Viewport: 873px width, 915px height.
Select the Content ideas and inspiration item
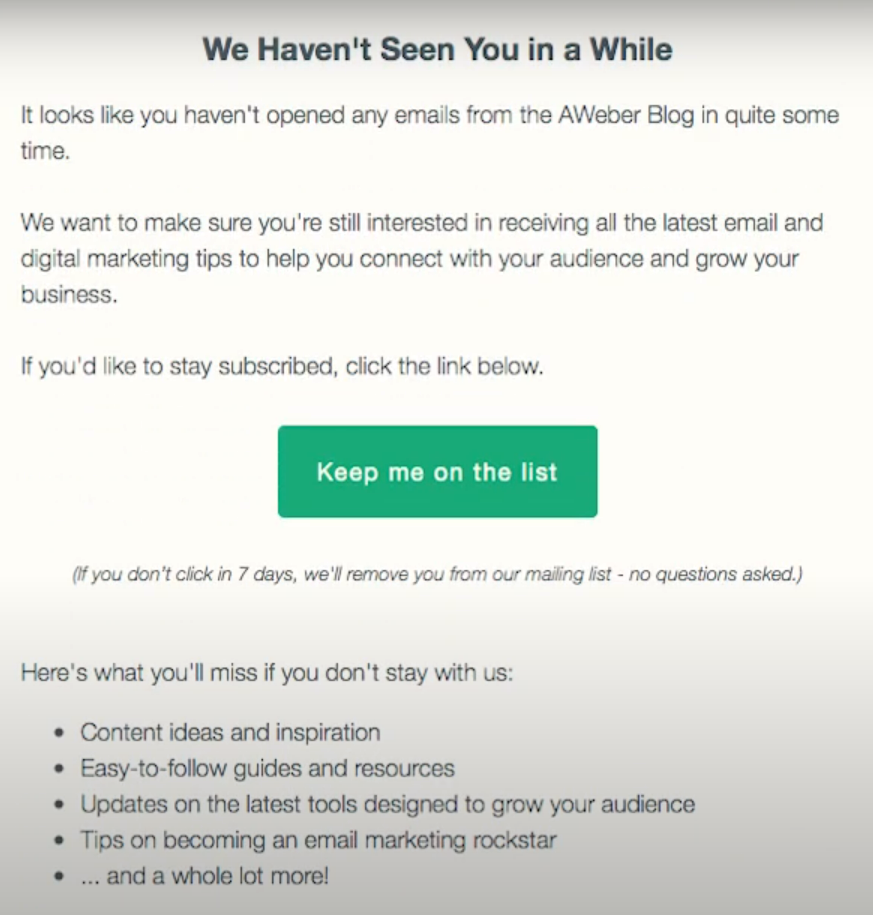click(231, 732)
